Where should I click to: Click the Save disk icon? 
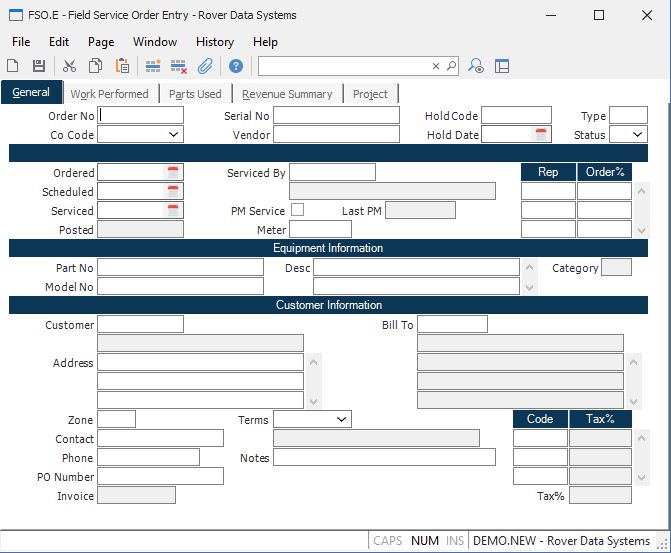[39, 66]
